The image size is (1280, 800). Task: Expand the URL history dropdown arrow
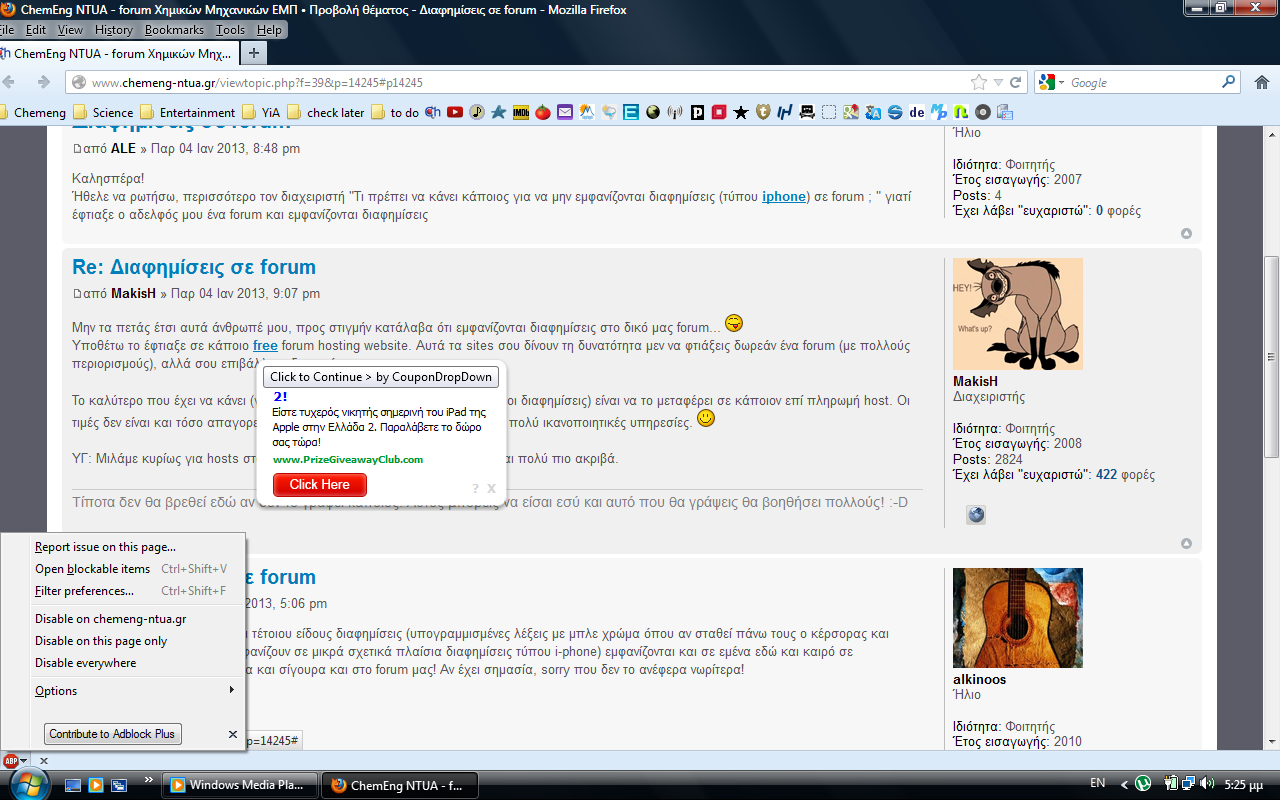997,82
